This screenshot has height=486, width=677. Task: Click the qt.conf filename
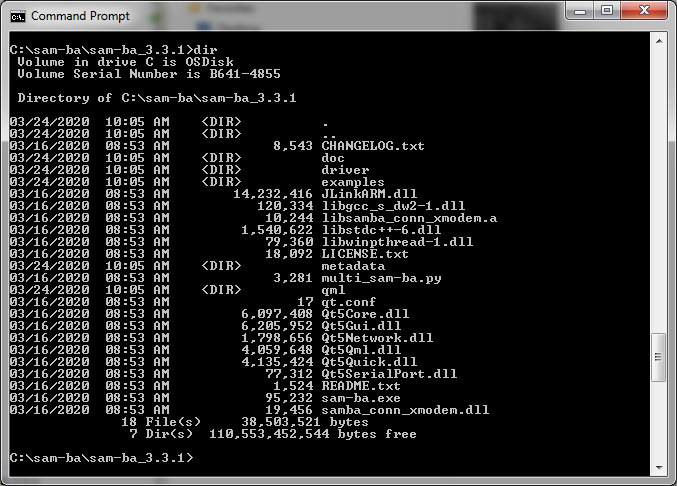tap(349, 302)
